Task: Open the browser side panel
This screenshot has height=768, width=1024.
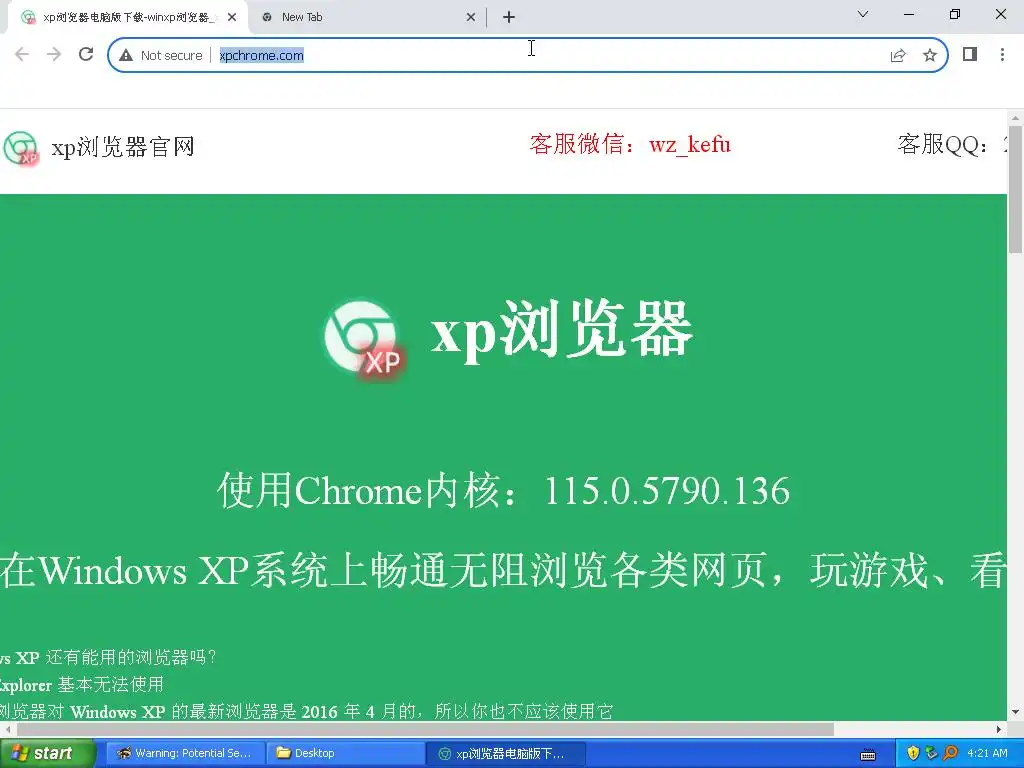Action: [970, 54]
